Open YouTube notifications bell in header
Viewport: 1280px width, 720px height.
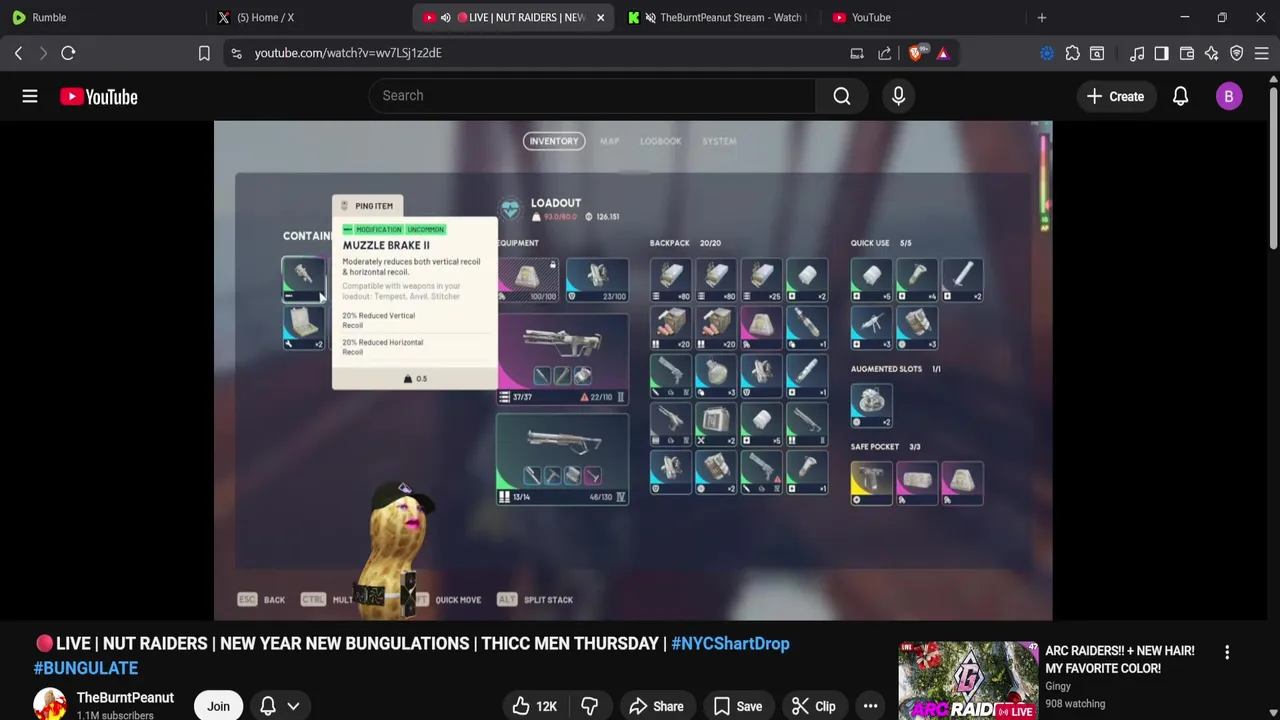click(x=1180, y=96)
